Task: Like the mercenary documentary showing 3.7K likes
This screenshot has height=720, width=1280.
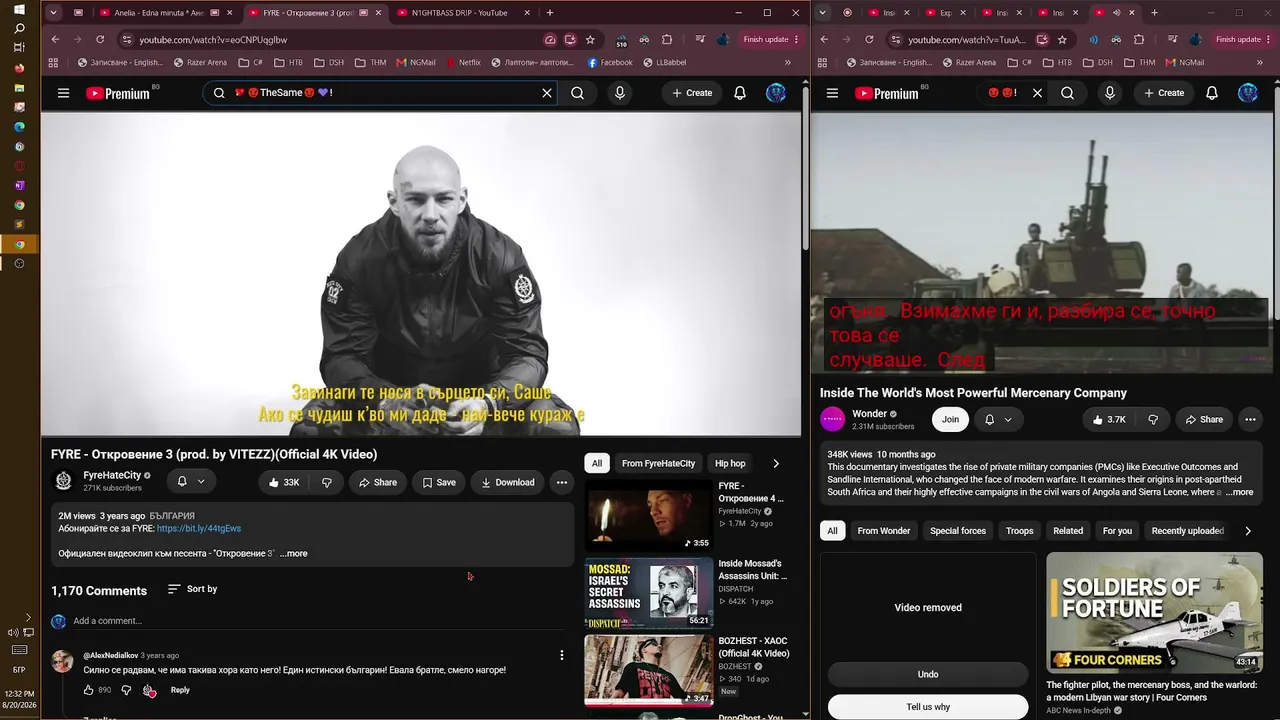Action: click(1109, 420)
